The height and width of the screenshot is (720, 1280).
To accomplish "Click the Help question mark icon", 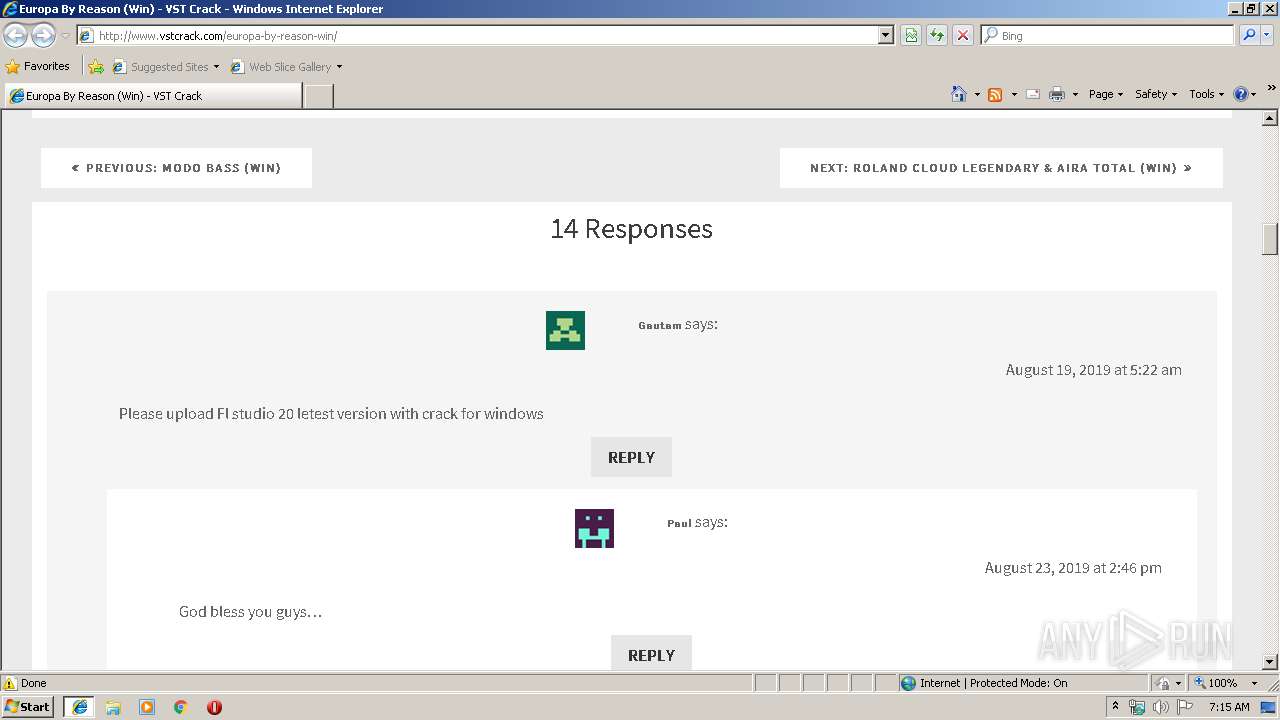I will coord(1241,94).
